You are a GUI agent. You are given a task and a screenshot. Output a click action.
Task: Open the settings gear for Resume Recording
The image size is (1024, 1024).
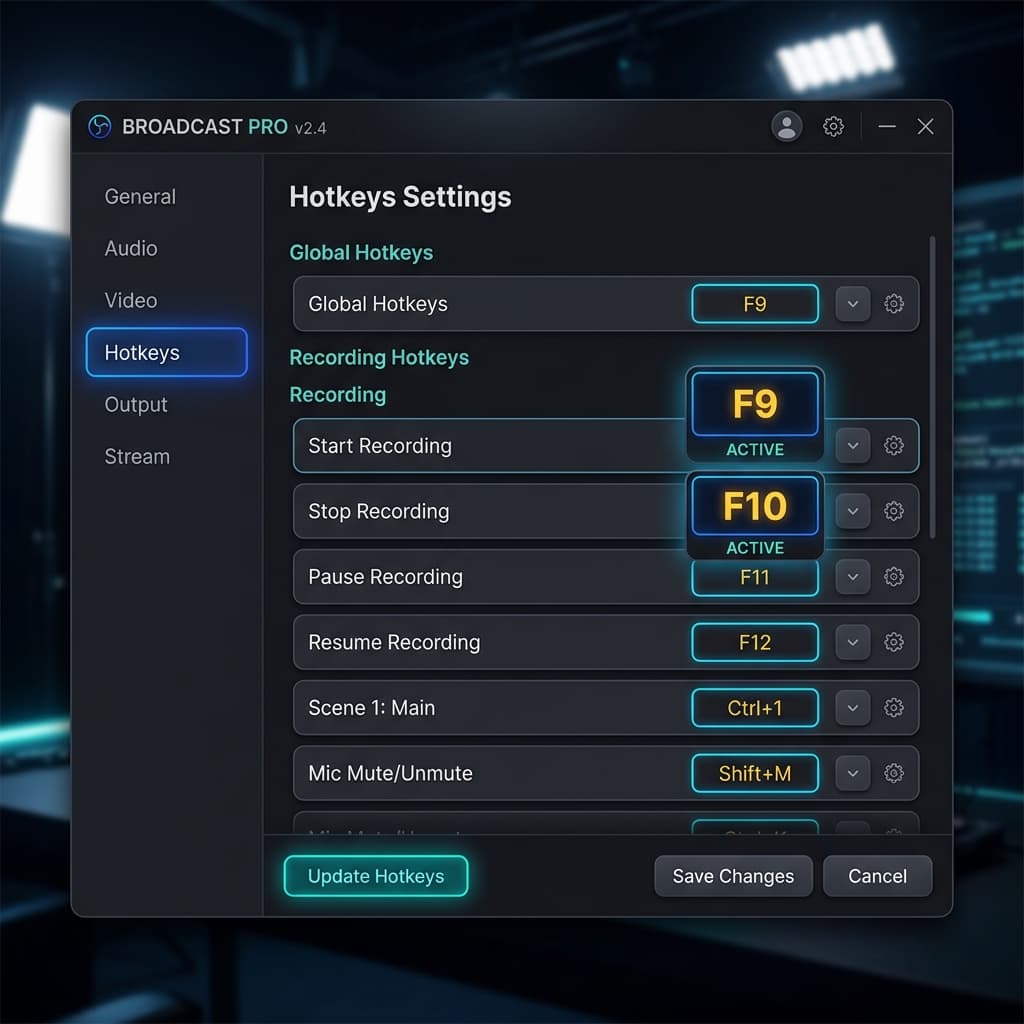coord(895,643)
